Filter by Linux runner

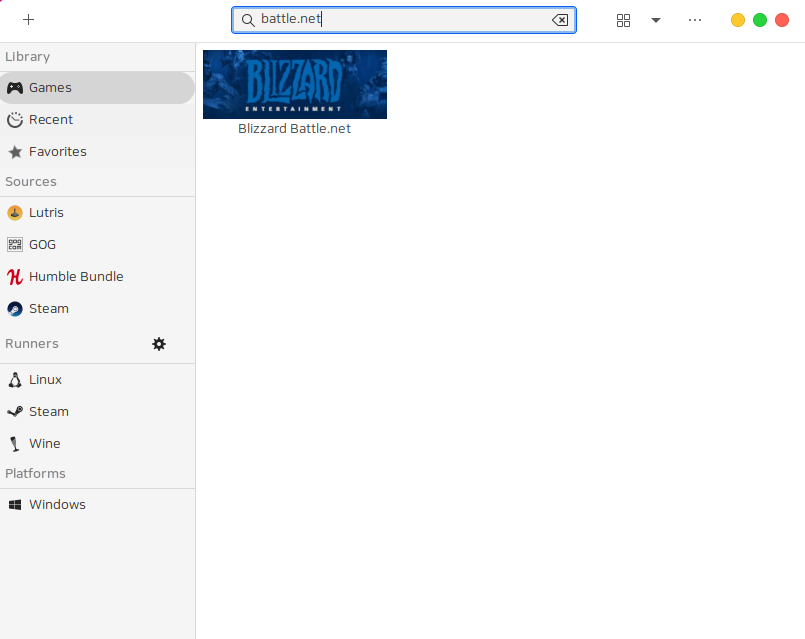tap(45, 380)
